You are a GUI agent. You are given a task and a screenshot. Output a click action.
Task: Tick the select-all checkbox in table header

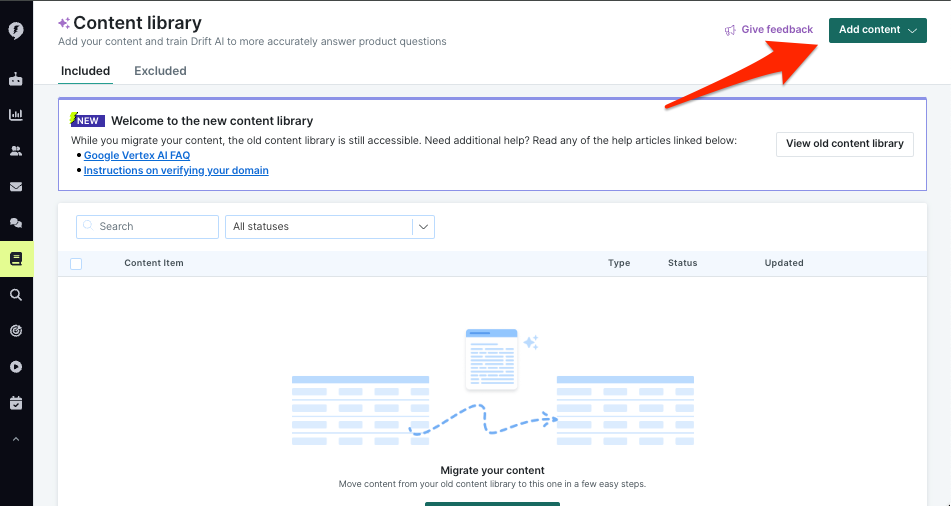point(76,263)
